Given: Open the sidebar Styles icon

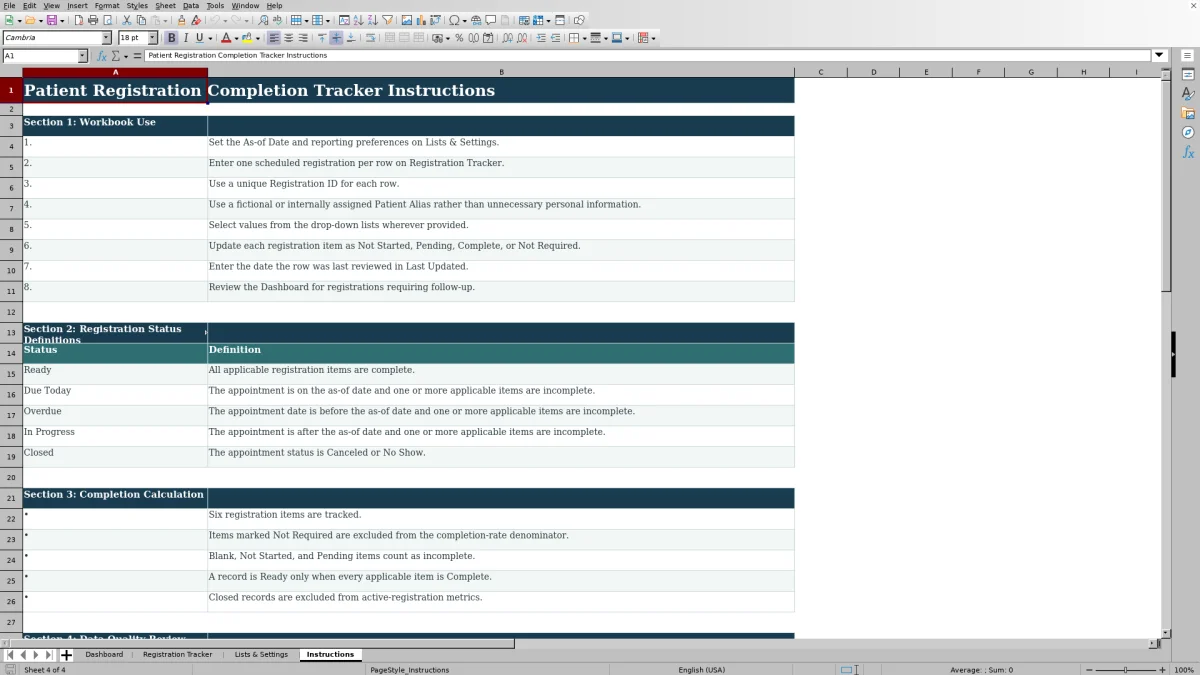Looking at the screenshot, I should coord(1188,94).
